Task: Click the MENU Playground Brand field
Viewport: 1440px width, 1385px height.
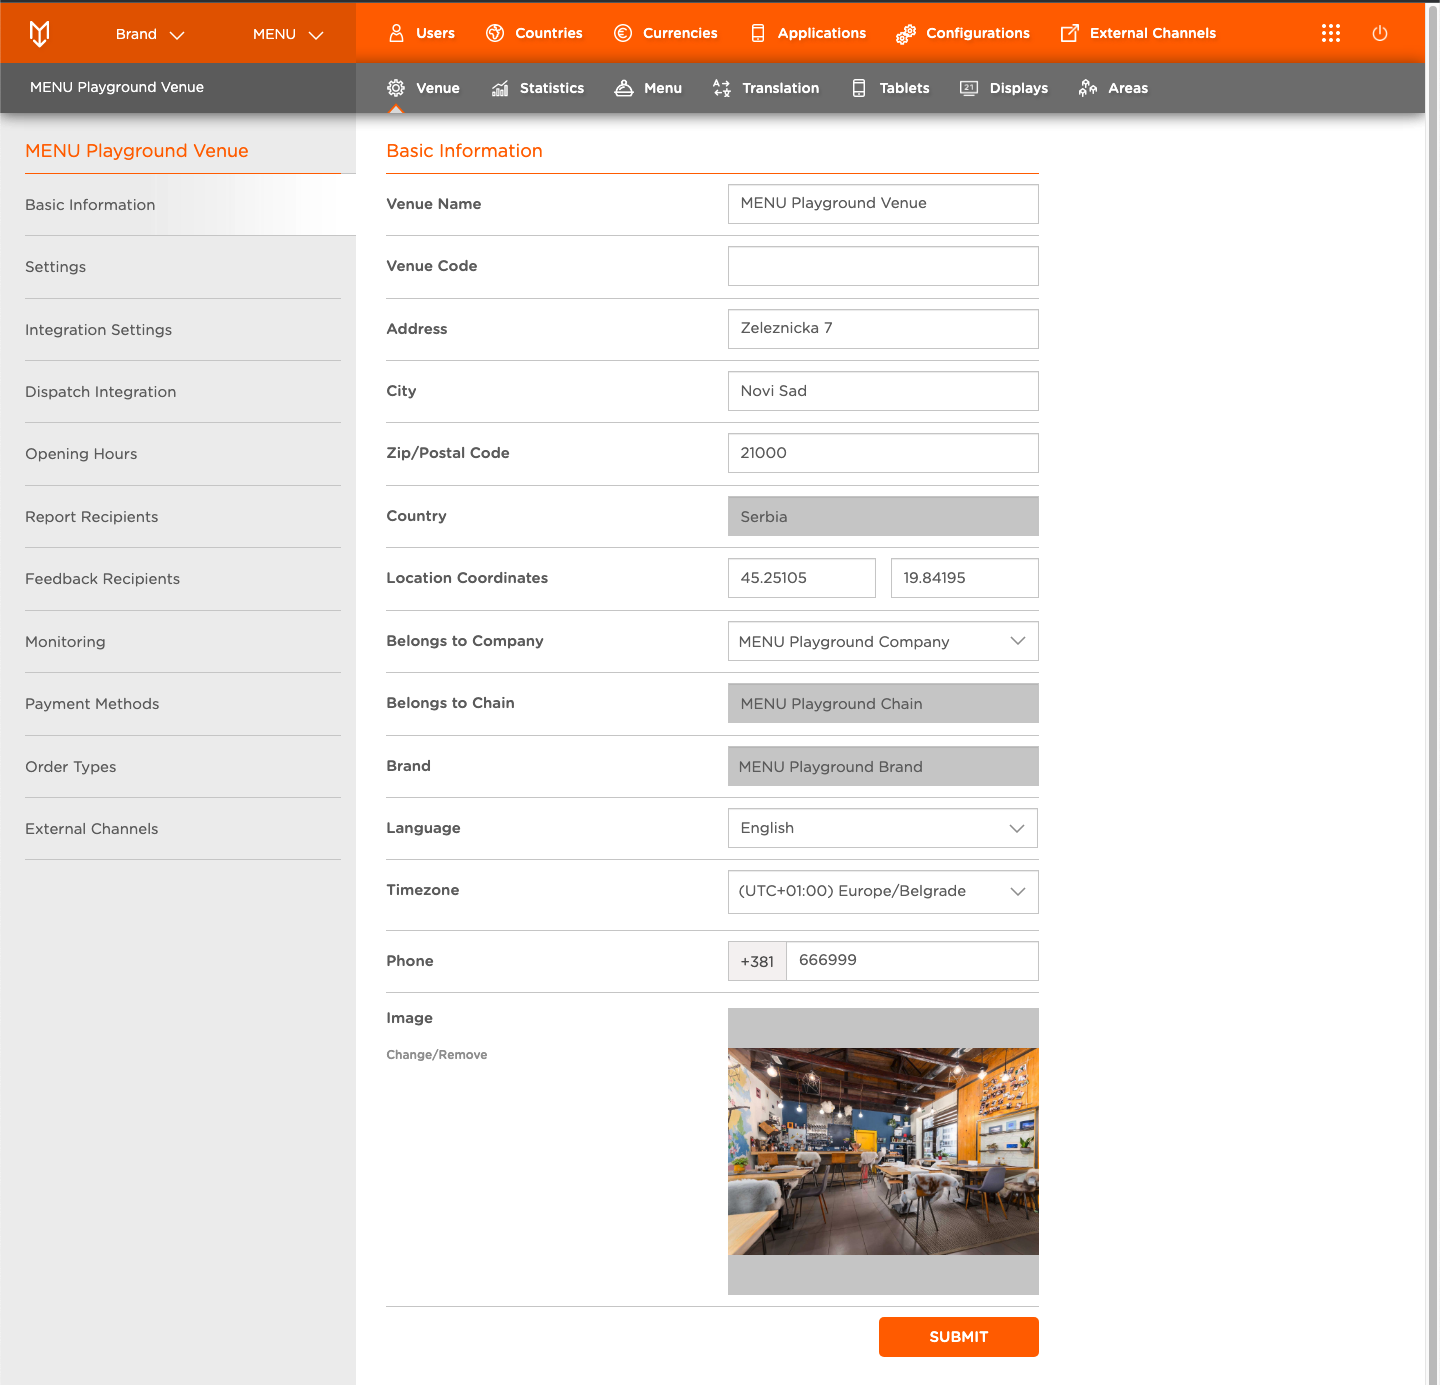Action: coord(883,766)
